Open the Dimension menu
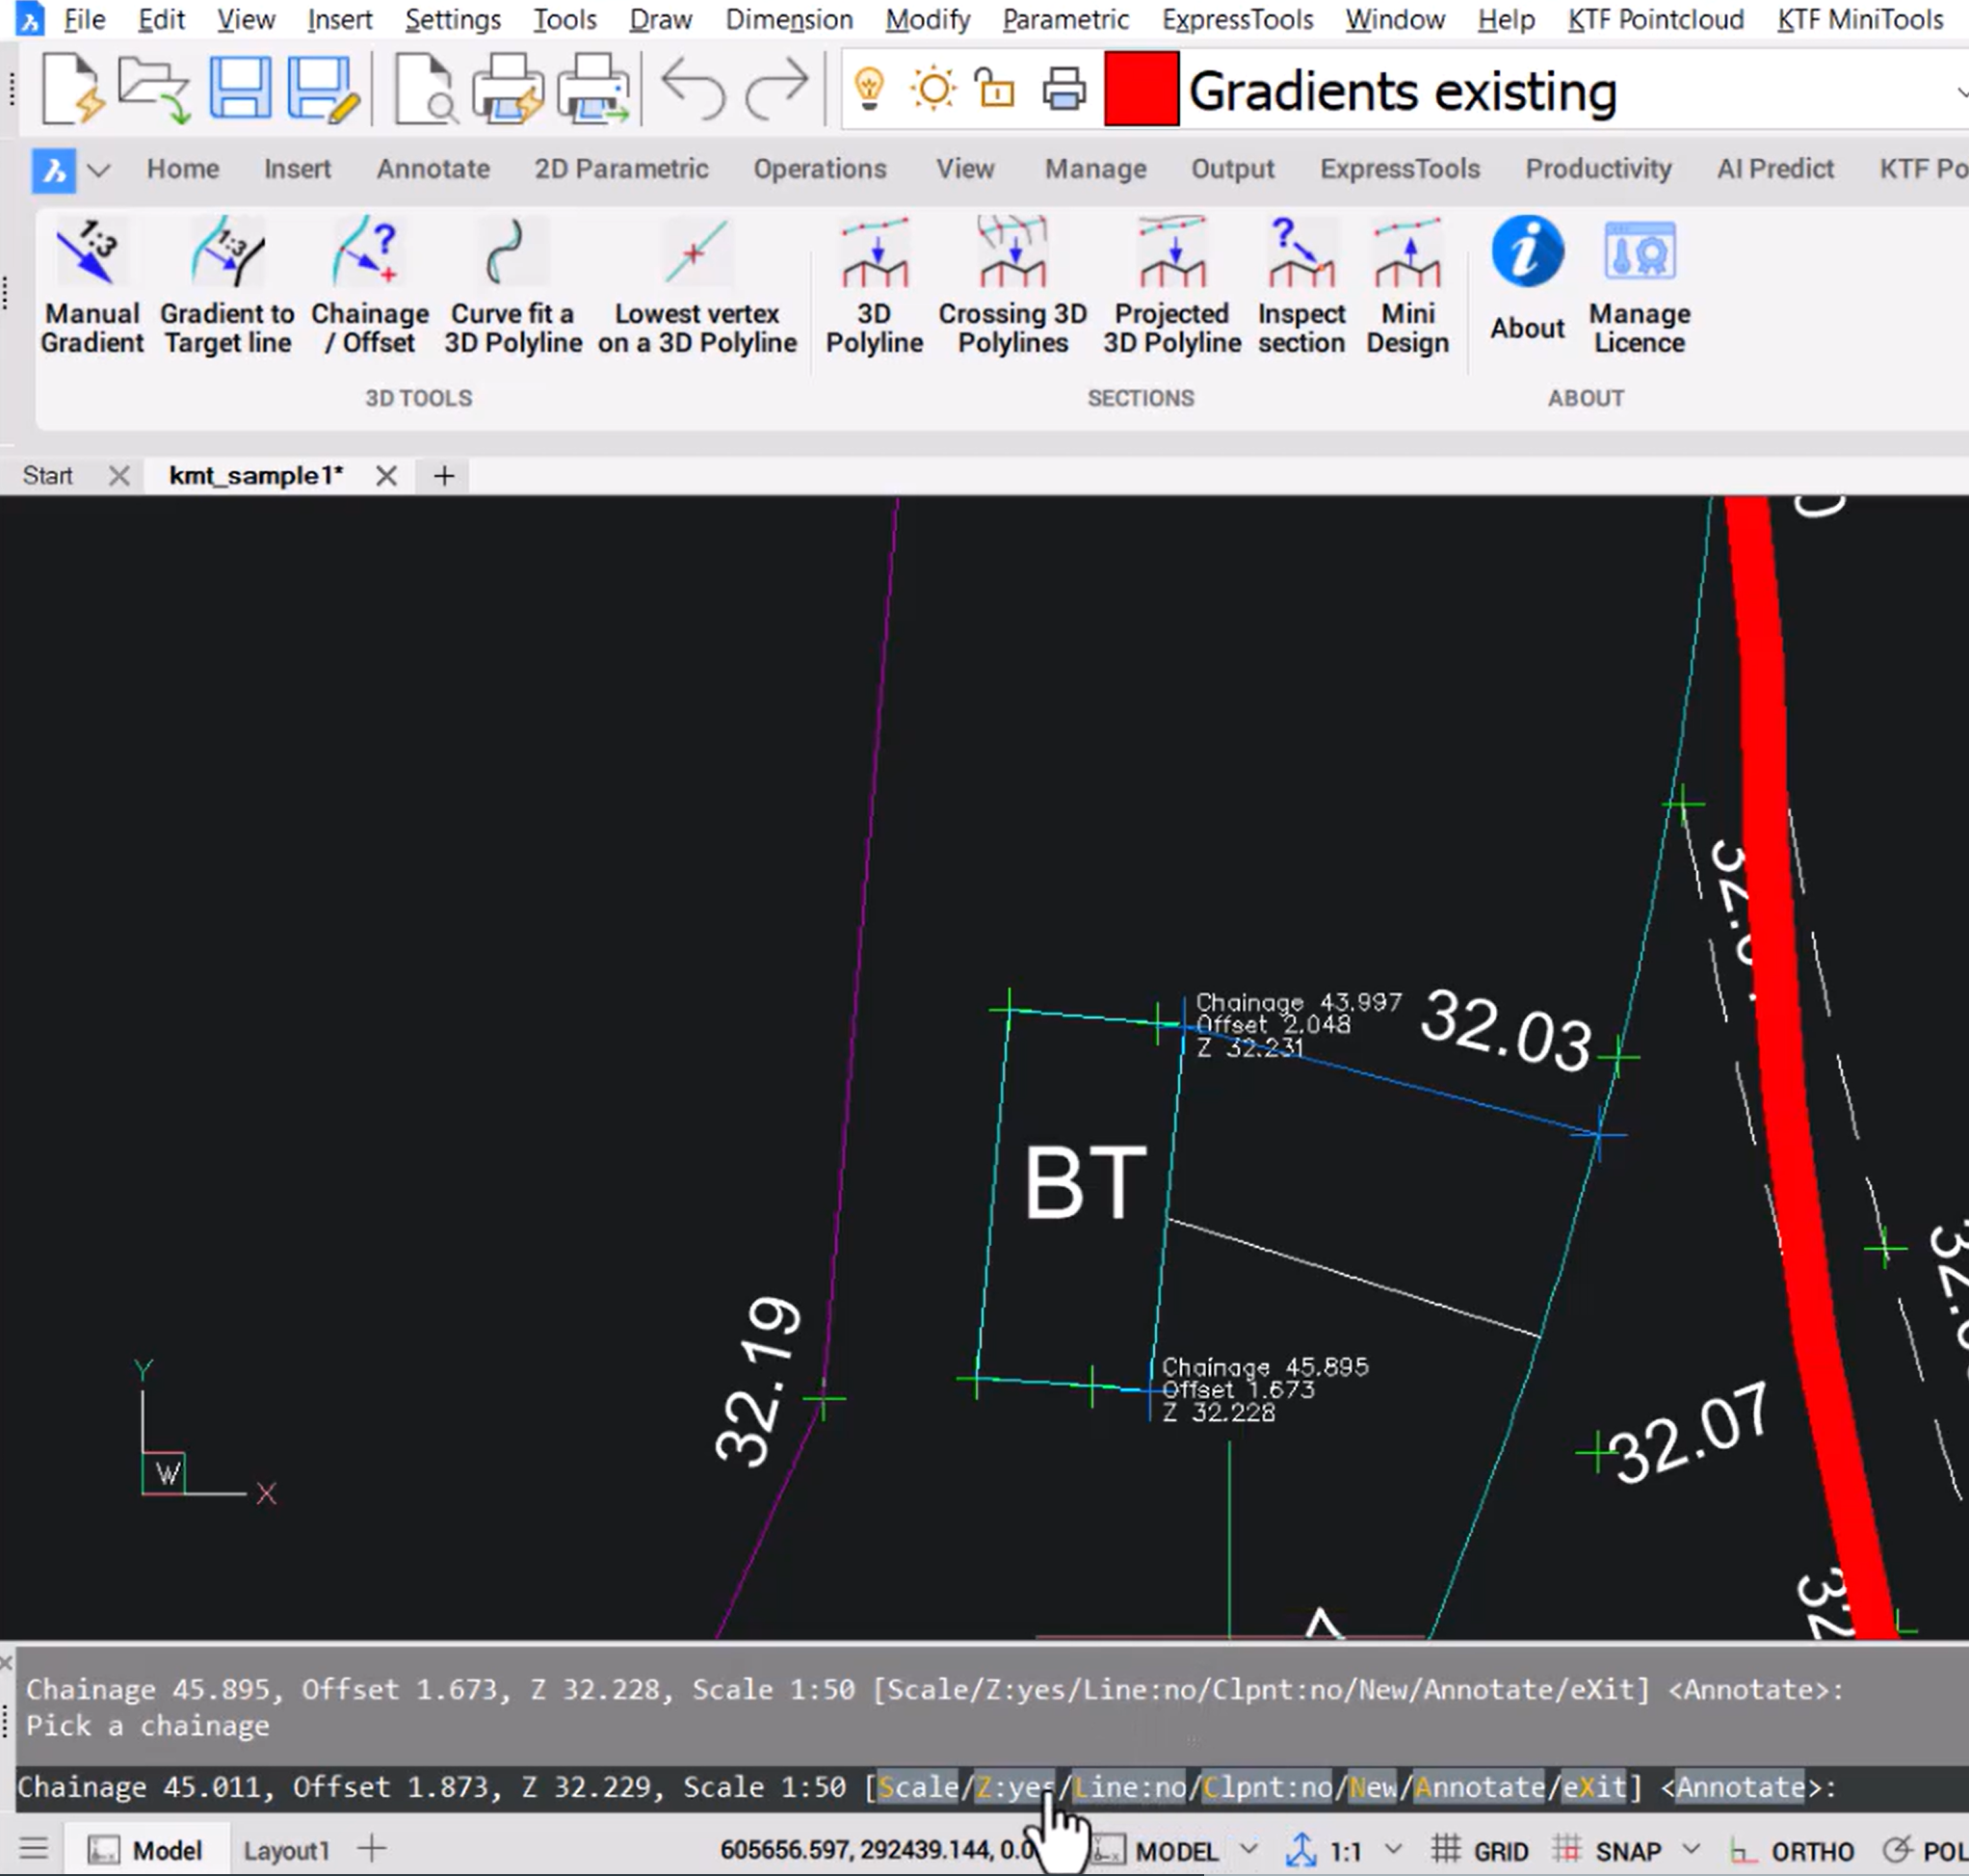This screenshot has width=1969, height=1876. [788, 19]
